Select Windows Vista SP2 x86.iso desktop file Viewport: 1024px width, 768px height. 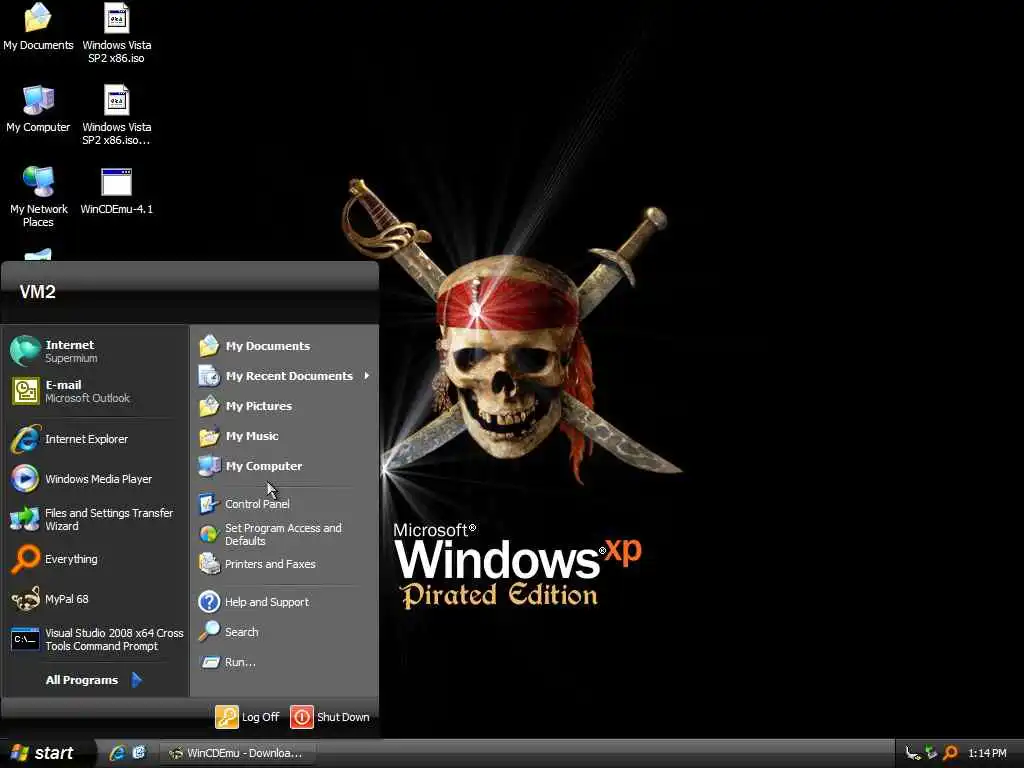(x=116, y=33)
